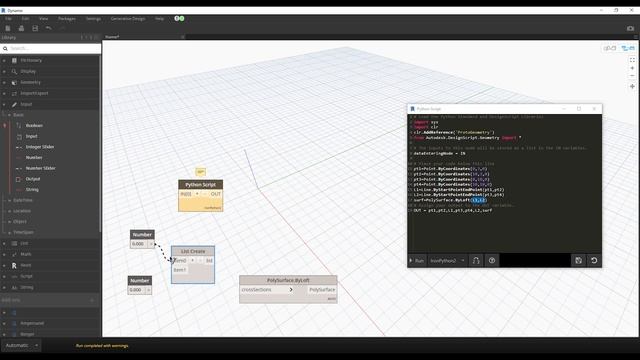Click the Python Script node title

(200, 184)
